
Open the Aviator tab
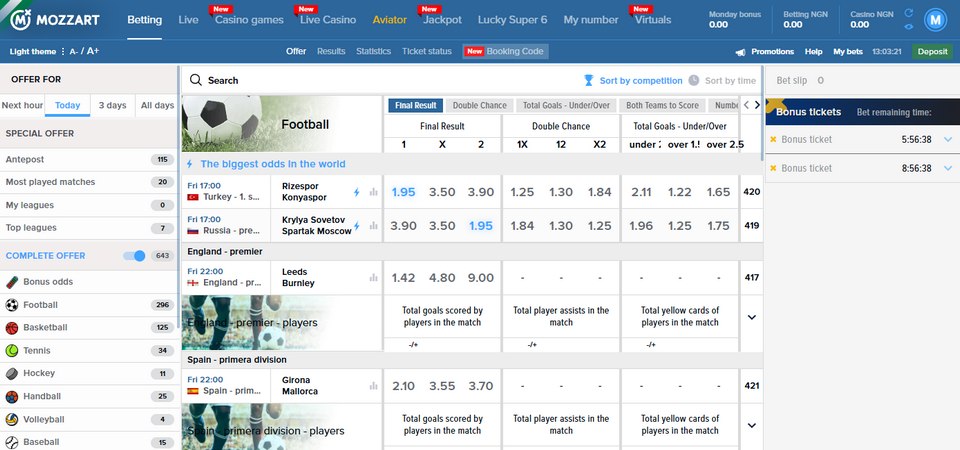pos(389,20)
